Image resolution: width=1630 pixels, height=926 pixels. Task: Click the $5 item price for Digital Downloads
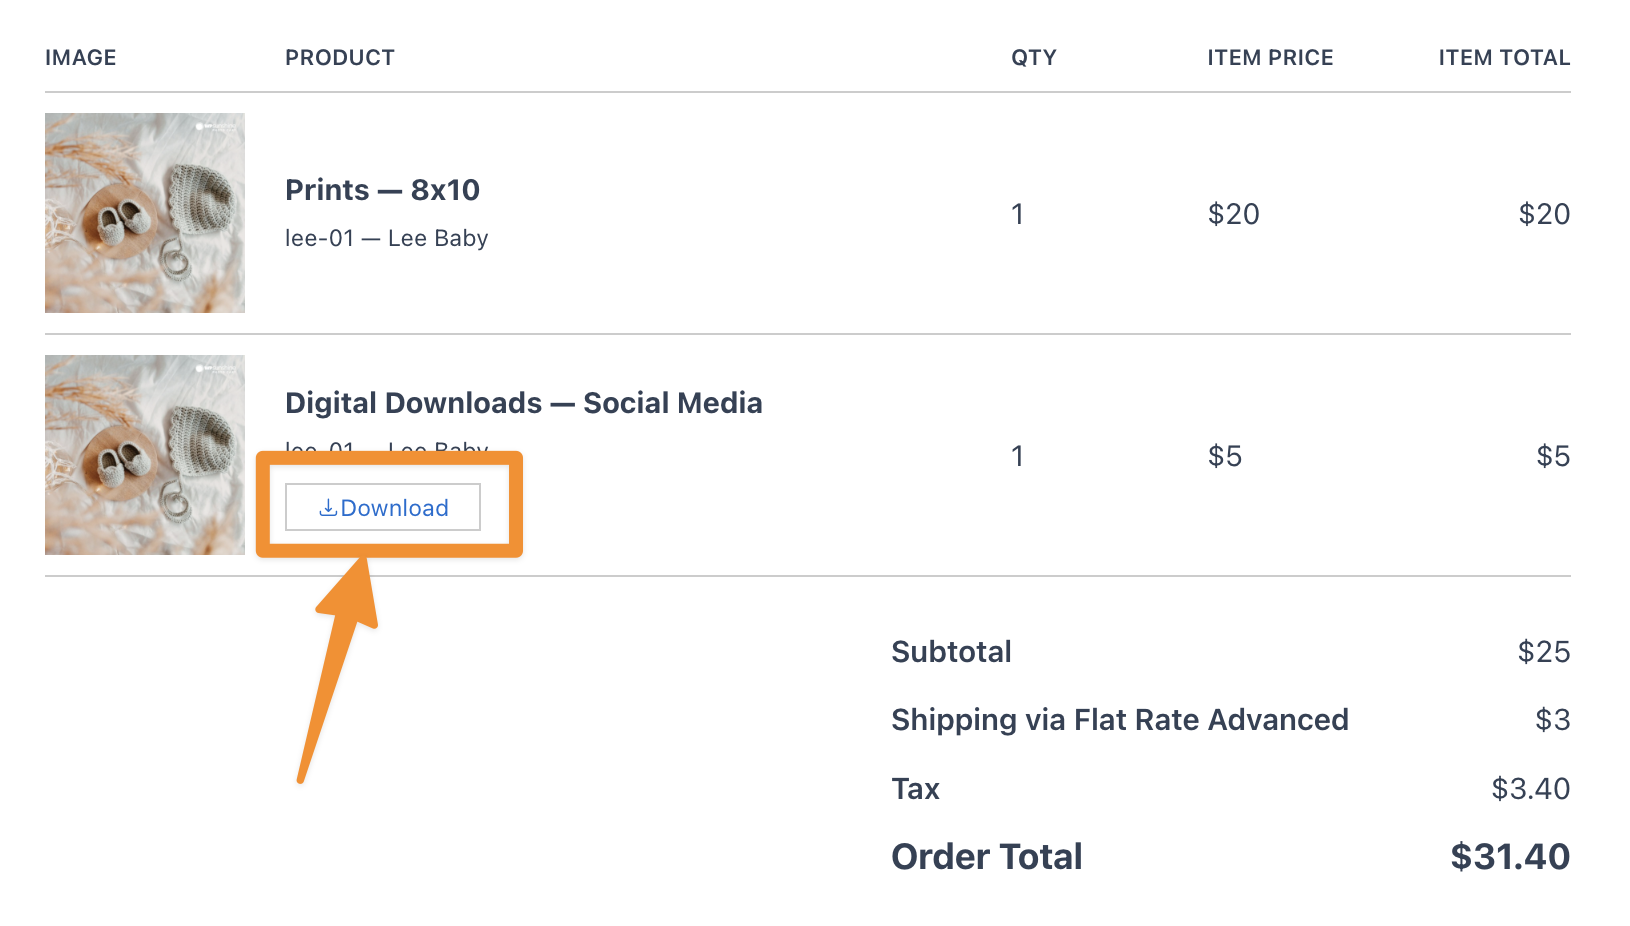1225,455
